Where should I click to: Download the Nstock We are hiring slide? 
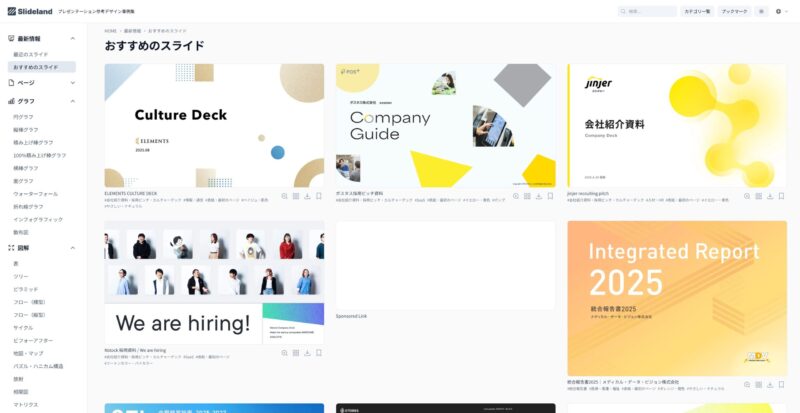click(x=307, y=353)
